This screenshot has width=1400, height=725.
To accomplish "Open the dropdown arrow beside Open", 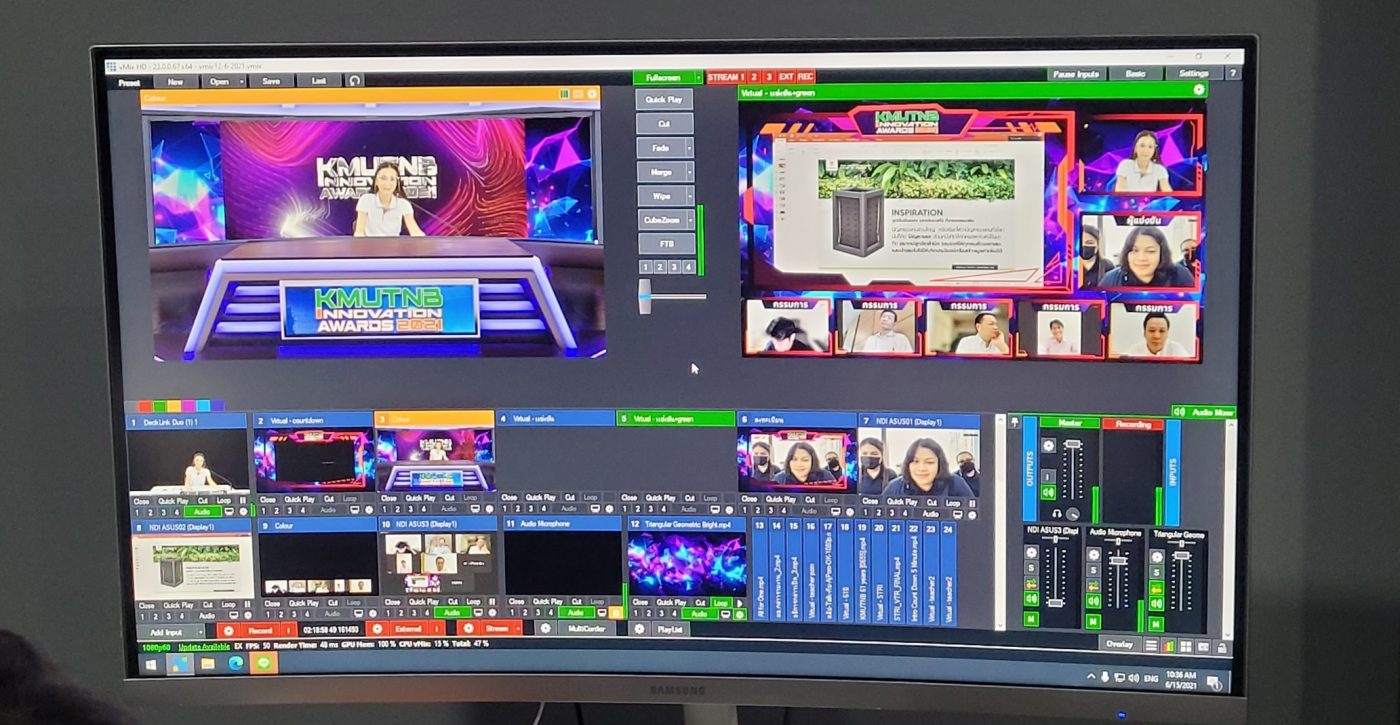I will tap(240, 81).
